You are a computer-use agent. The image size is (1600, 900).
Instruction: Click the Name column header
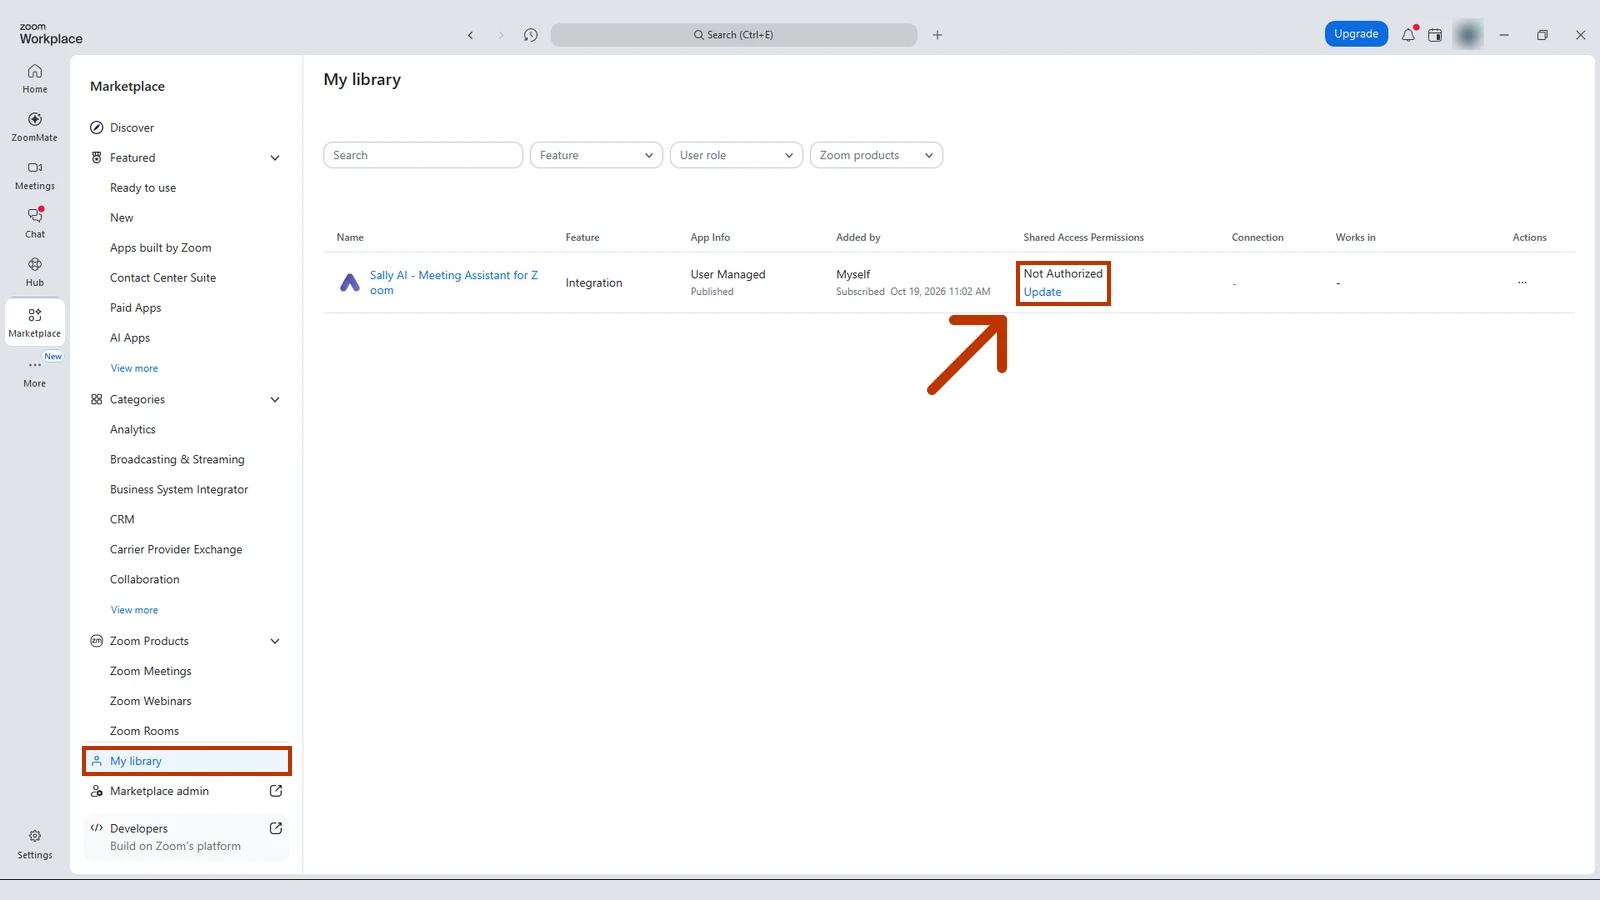pyautogui.click(x=350, y=237)
